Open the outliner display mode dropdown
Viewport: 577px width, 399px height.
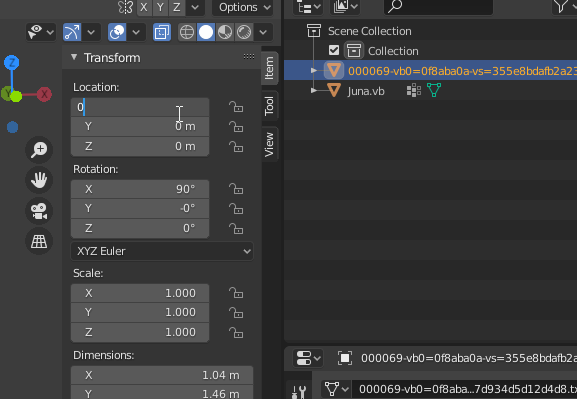[x=345, y=7]
